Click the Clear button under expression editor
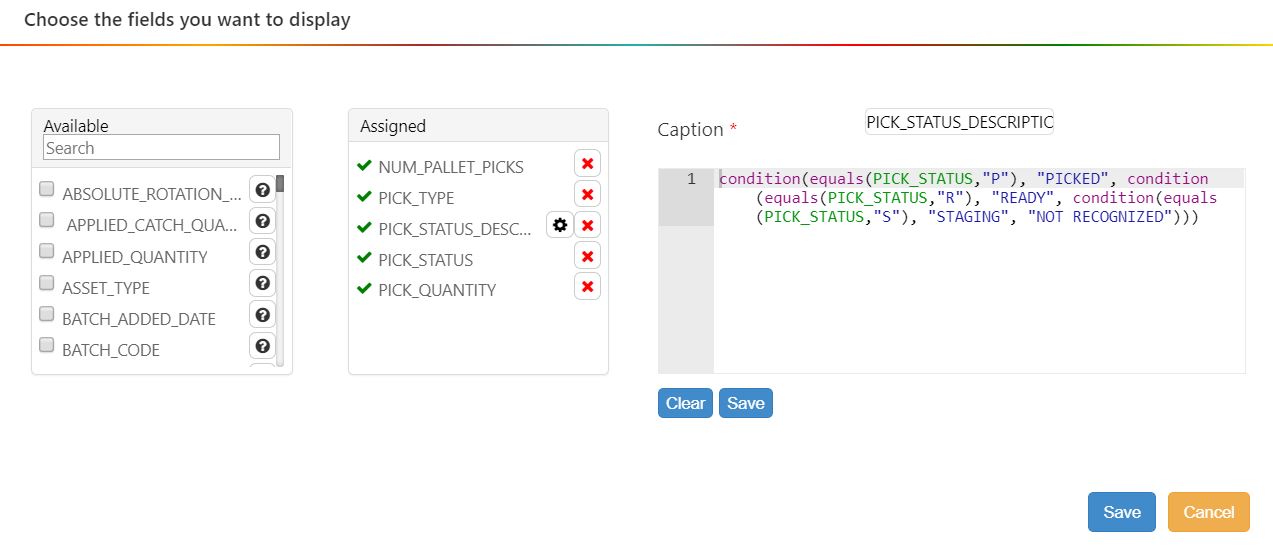This screenshot has height=549, width=1273. [x=685, y=403]
